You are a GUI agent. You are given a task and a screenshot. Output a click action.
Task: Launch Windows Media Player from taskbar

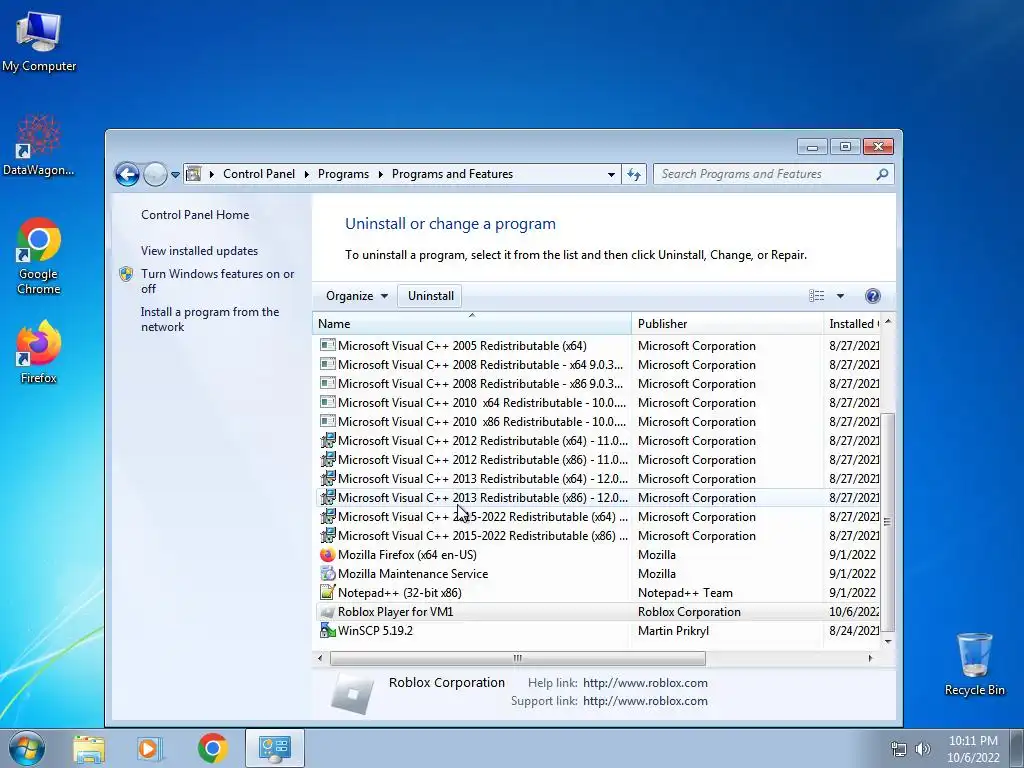[149, 748]
